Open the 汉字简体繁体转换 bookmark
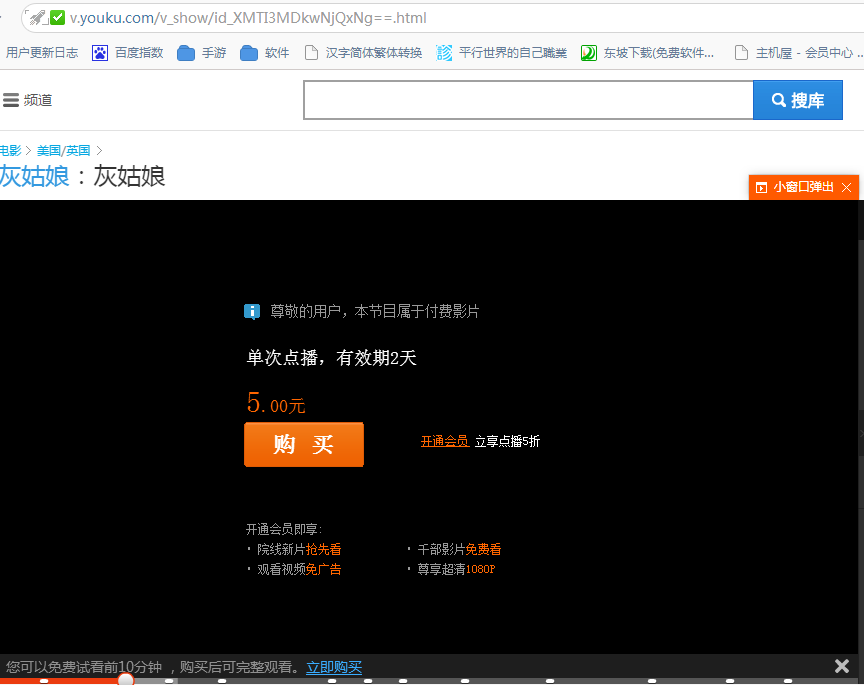864x685 pixels. click(x=364, y=53)
